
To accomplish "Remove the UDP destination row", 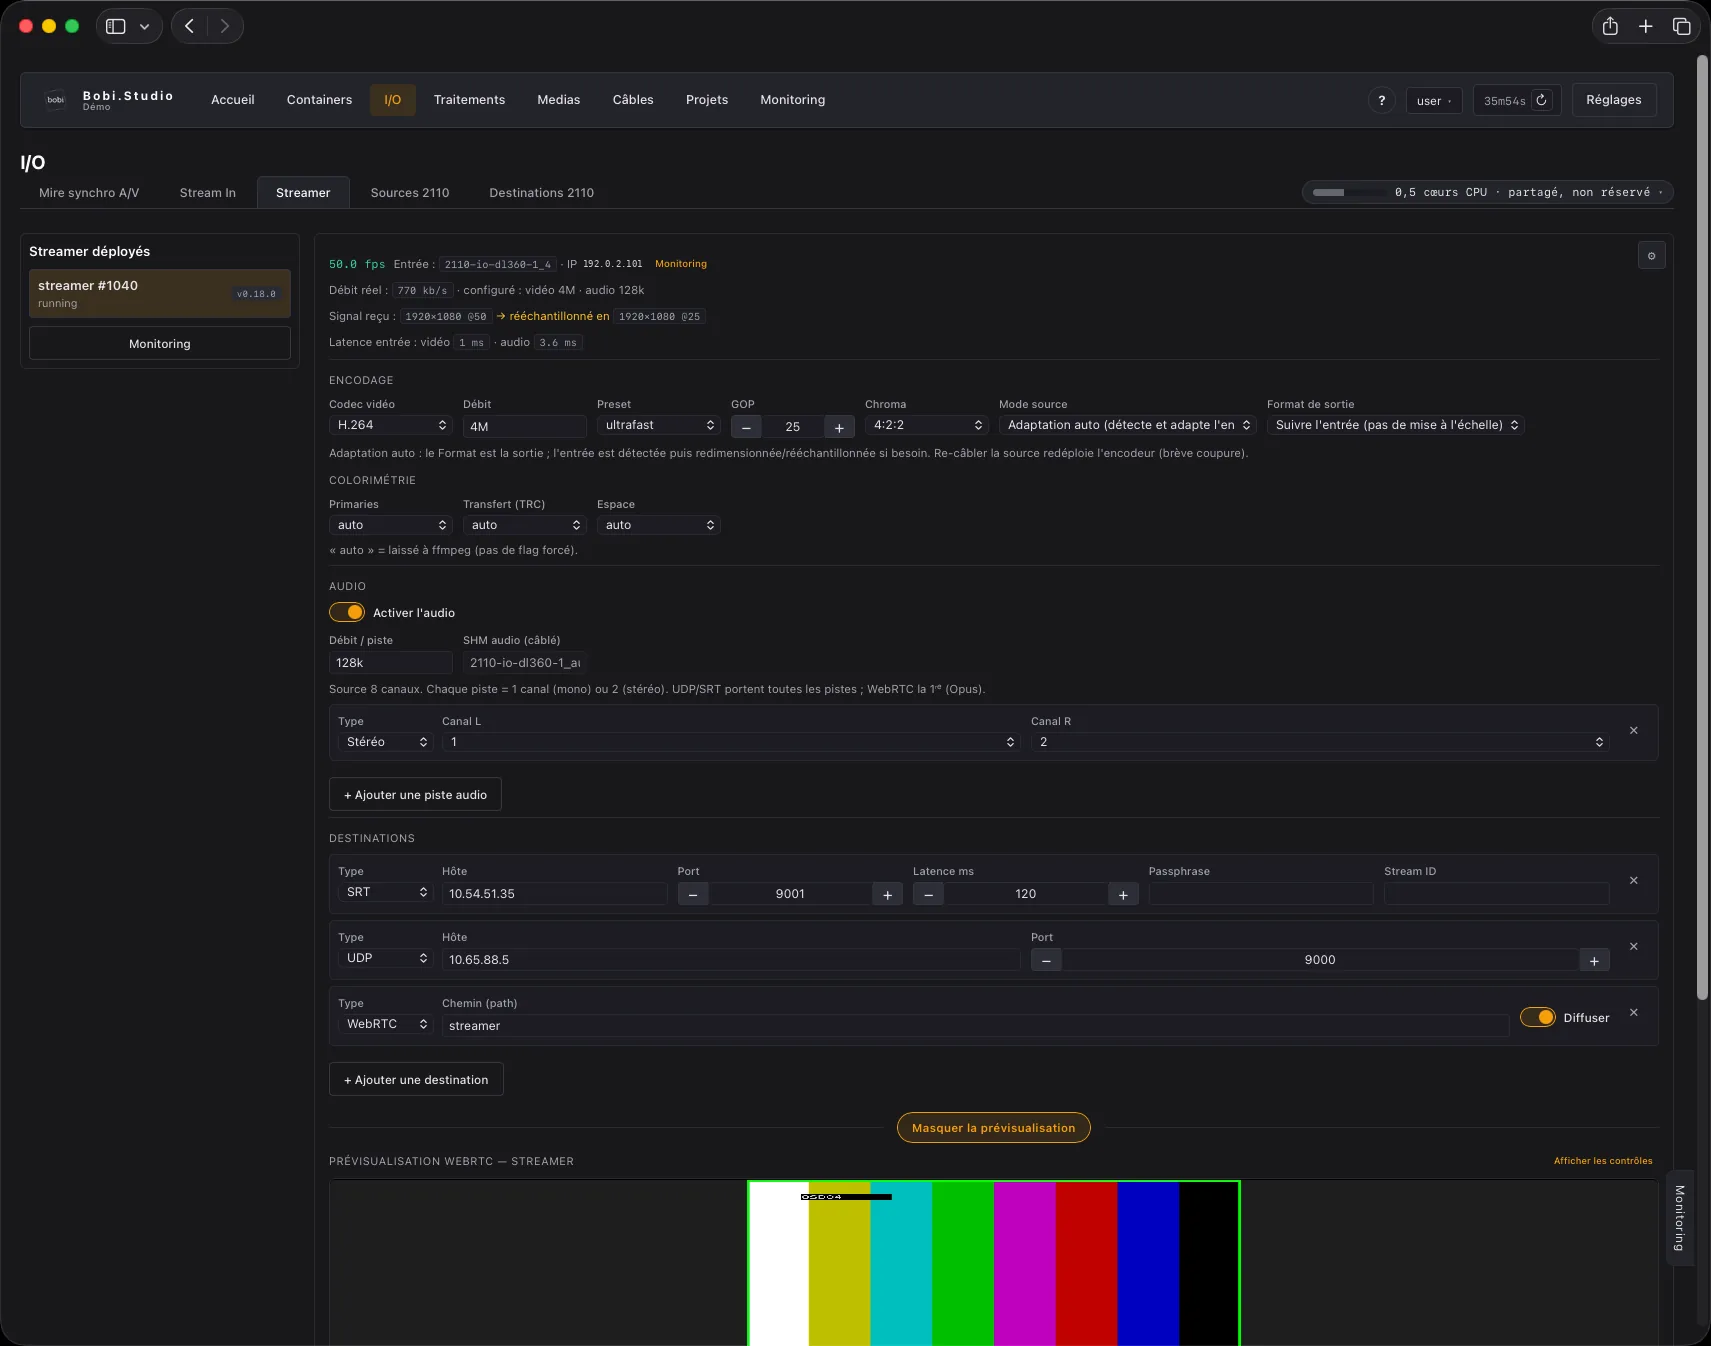I will coord(1633,947).
